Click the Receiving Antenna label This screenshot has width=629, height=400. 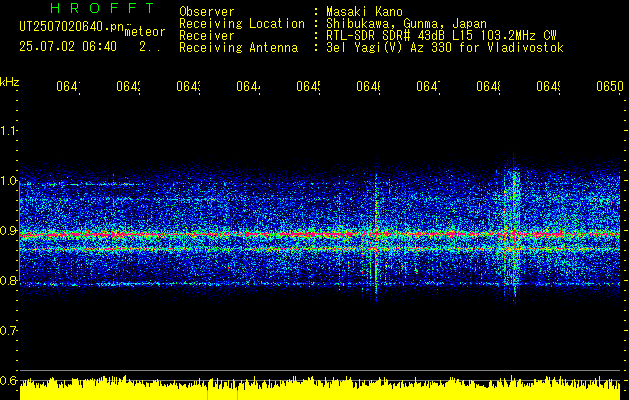[239, 48]
